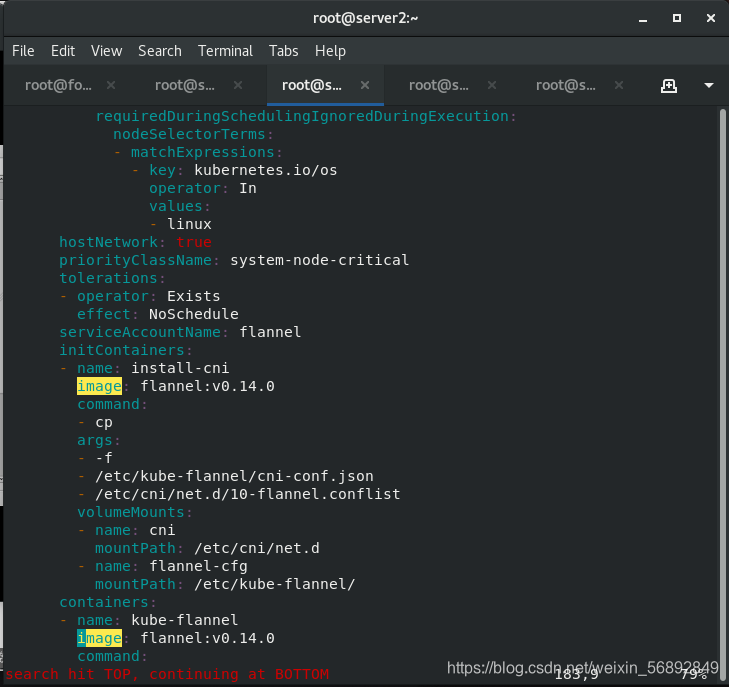Click 'kubernetes.io/os' key value
This screenshot has height=687, width=729.
(x=265, y=170)
